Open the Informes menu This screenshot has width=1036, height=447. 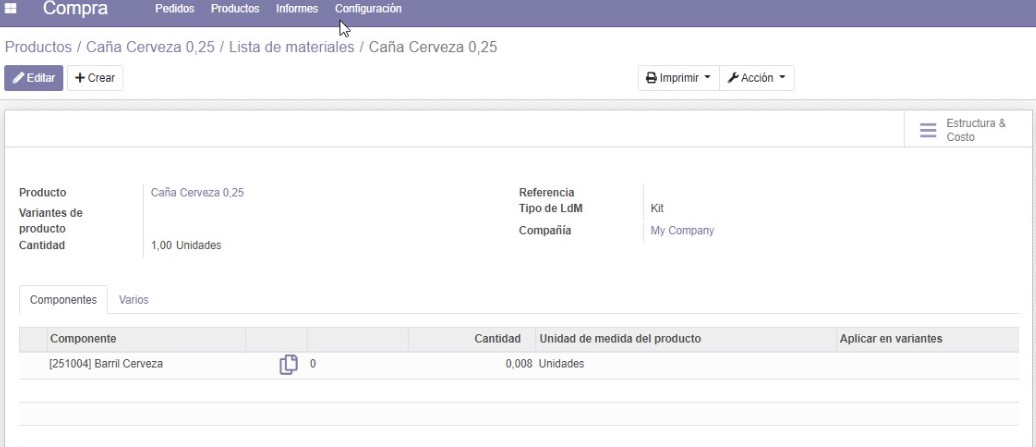click(x=297, y=9)
